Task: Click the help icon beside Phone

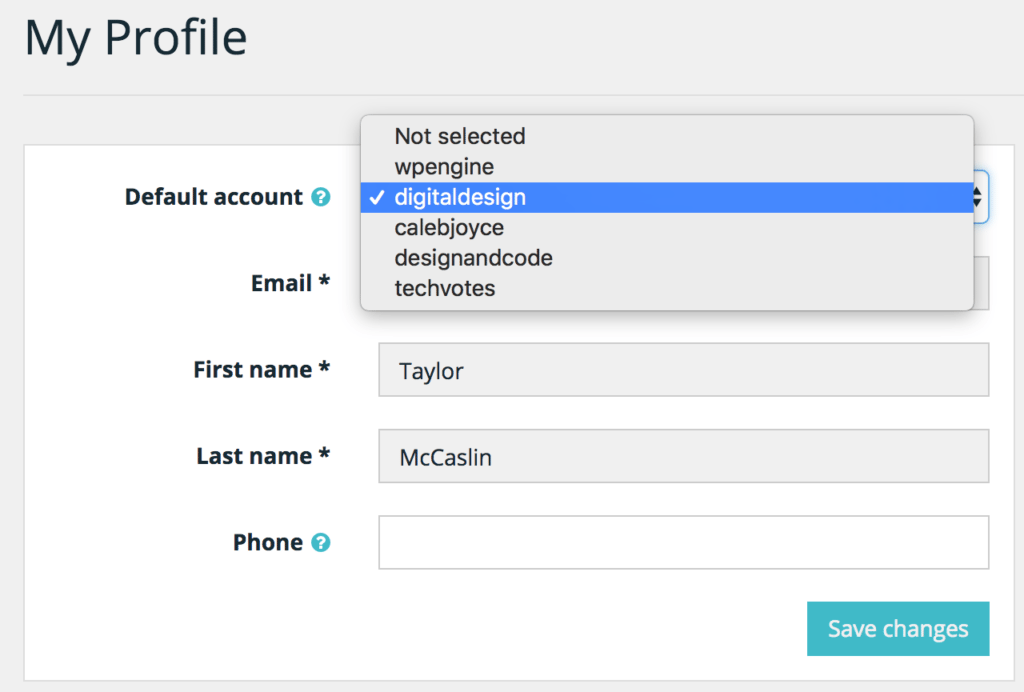Action: [320, 543]
